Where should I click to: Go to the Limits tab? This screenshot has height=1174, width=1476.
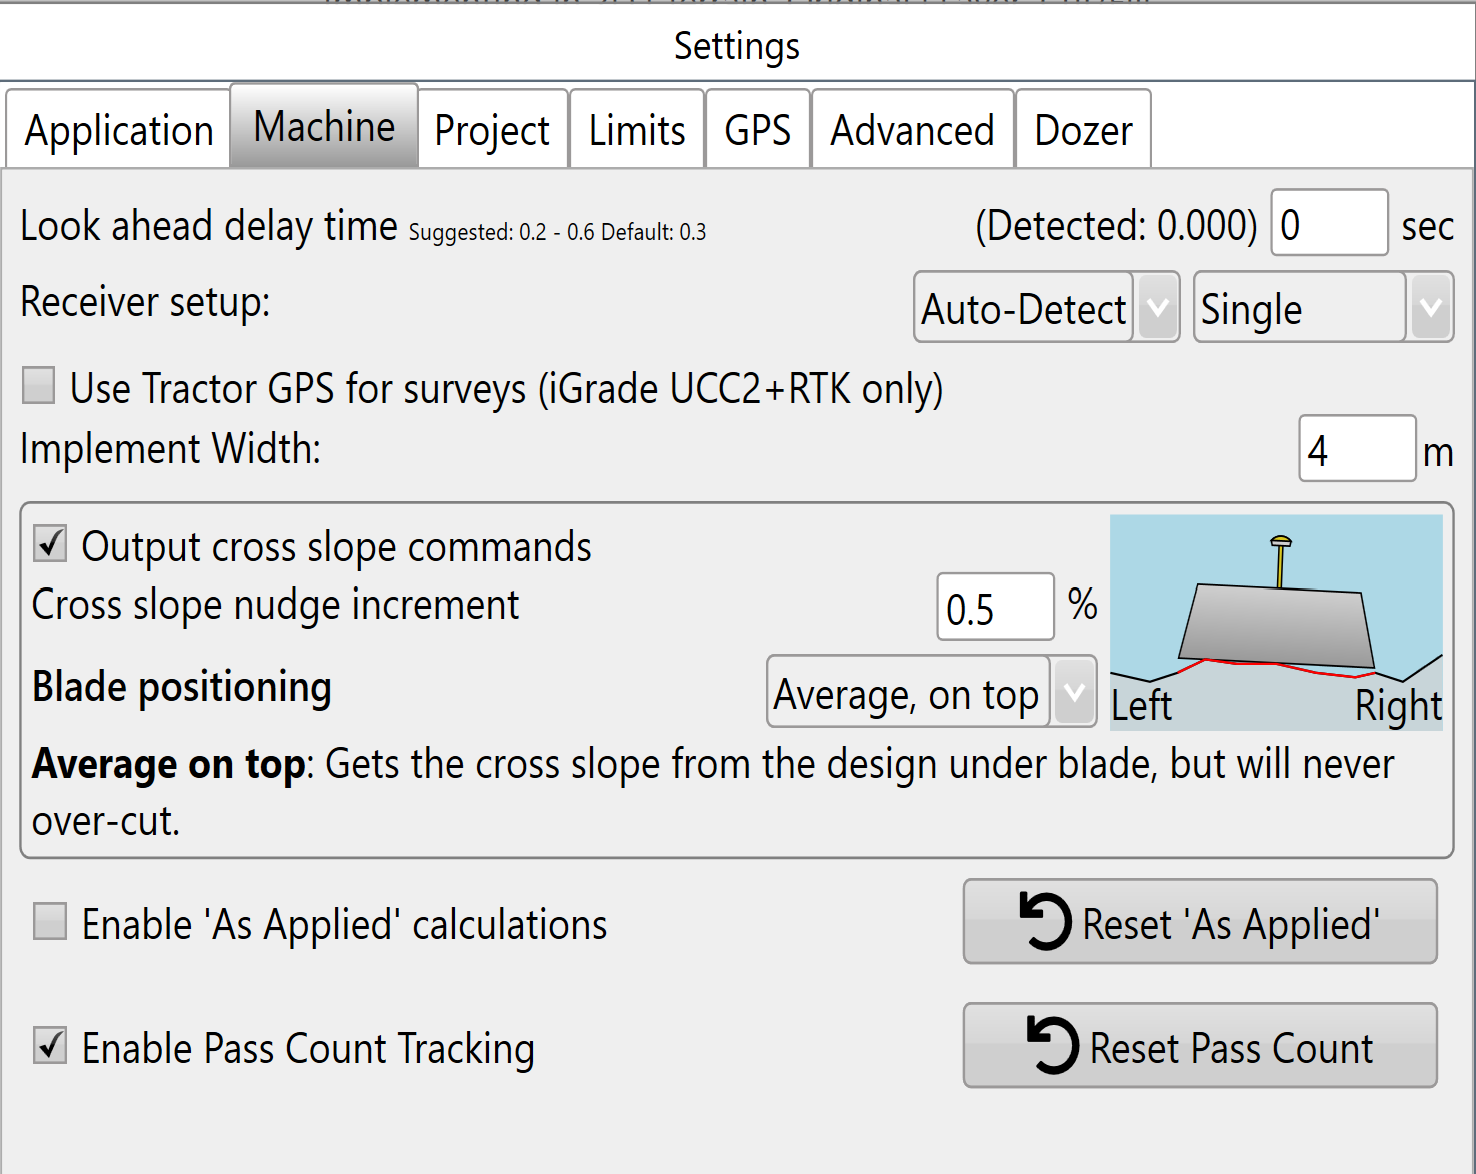point(636,130)
